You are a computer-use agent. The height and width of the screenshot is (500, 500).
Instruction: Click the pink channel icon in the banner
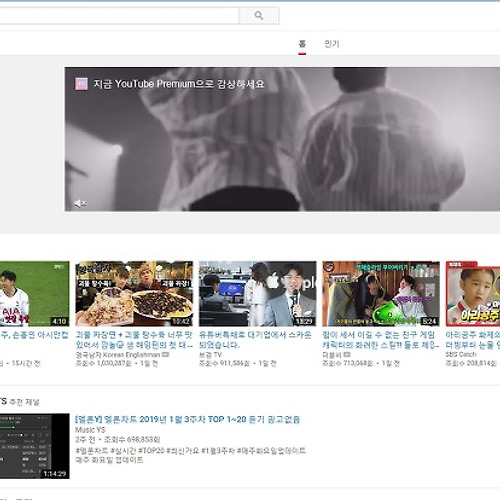pyautogui.click(x=81, y=84)
